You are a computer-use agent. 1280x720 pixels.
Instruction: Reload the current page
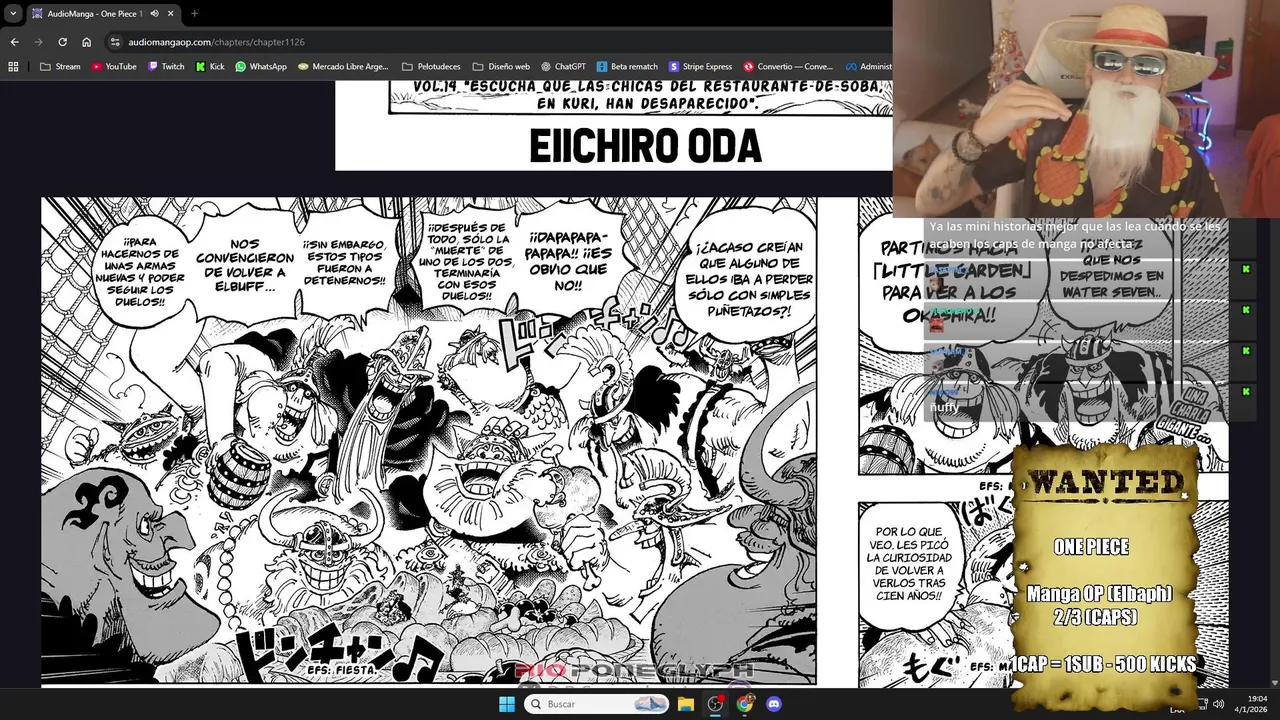pyautogui.click(x=62, y=42)
